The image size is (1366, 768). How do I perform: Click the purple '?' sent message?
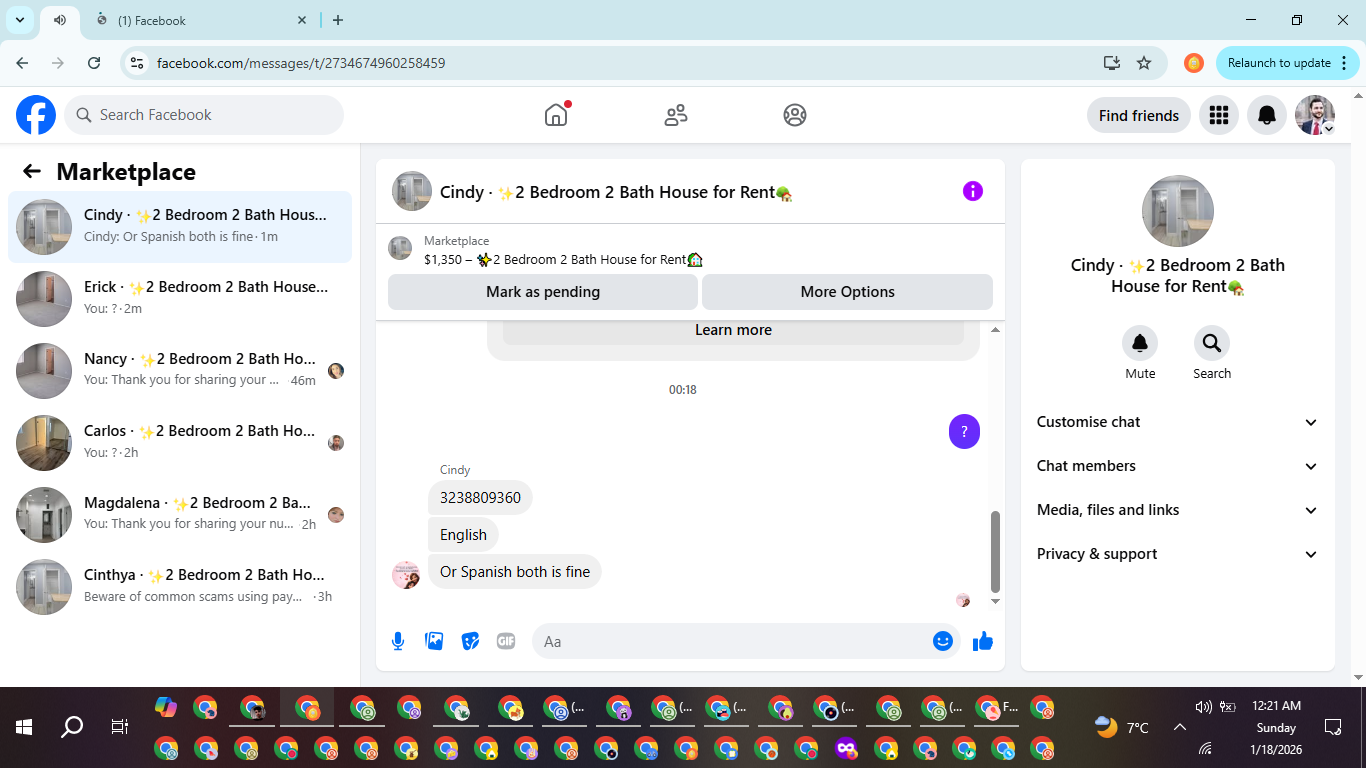(x=964, y=432)
